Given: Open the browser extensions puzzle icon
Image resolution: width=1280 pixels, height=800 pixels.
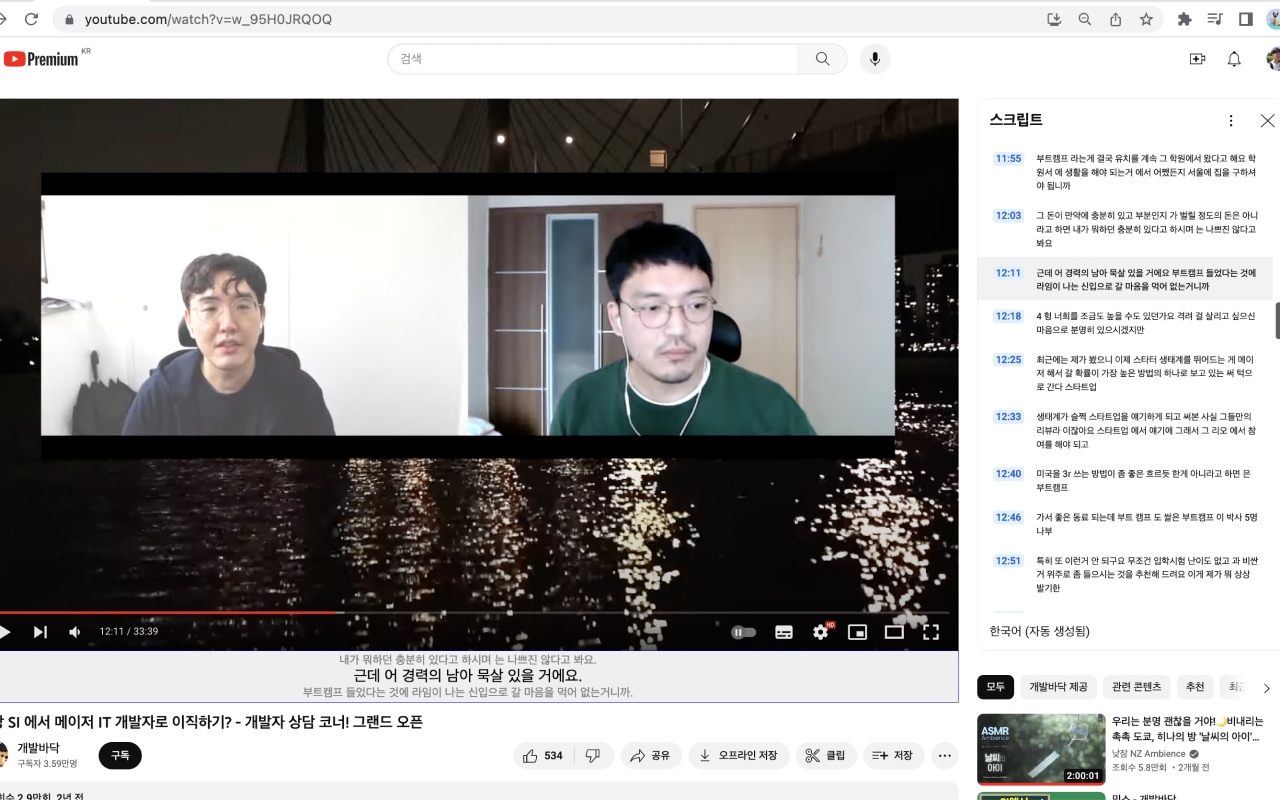Looking at the screenshot, I should tap(1185, 19).
